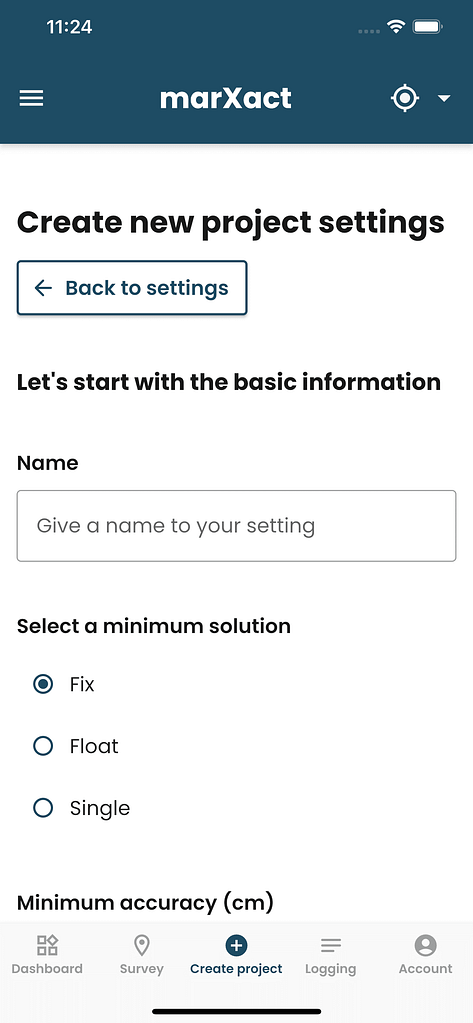This screenshot has width=473, height=1023.
Task: Open the Account tab label
Action: (425, 969)
